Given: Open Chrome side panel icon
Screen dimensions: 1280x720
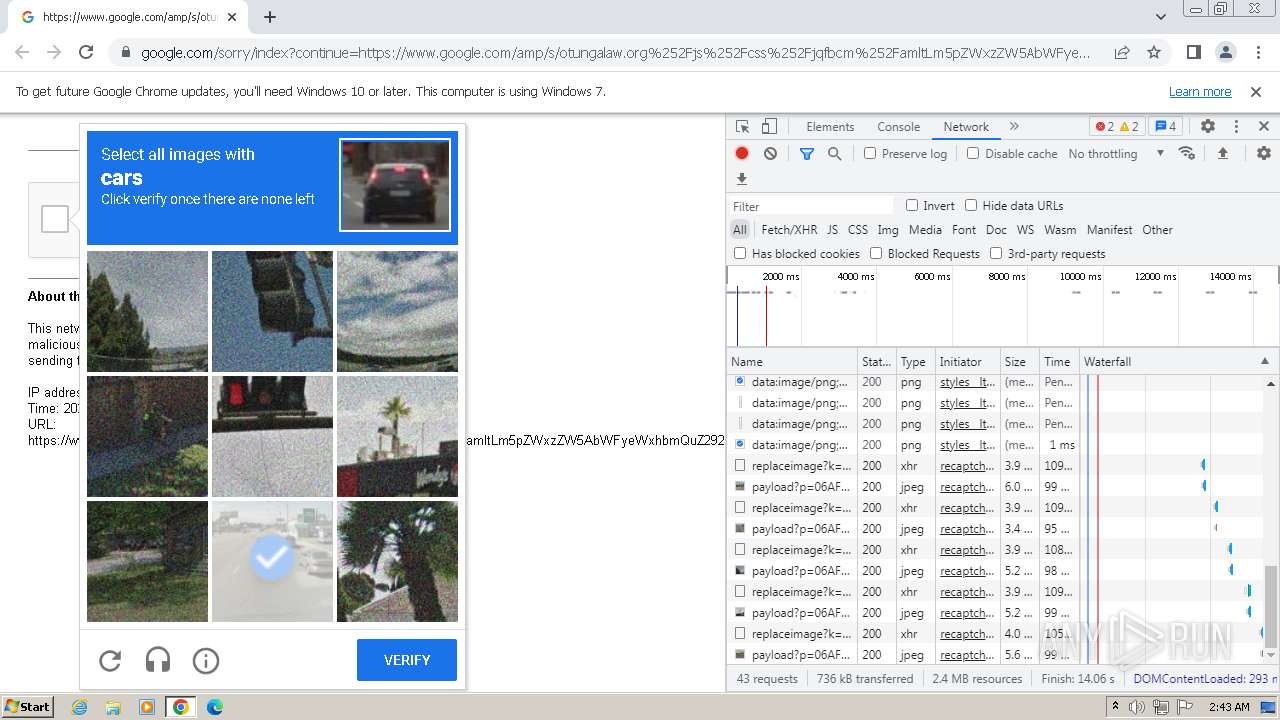Looking at the screenshot, I should click(1194, 52).
